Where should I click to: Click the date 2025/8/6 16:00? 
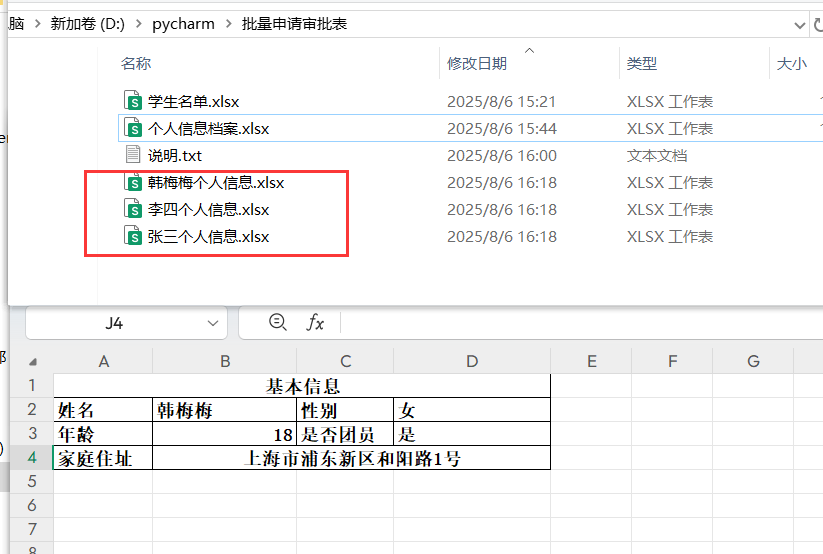(x=501, y=156)
